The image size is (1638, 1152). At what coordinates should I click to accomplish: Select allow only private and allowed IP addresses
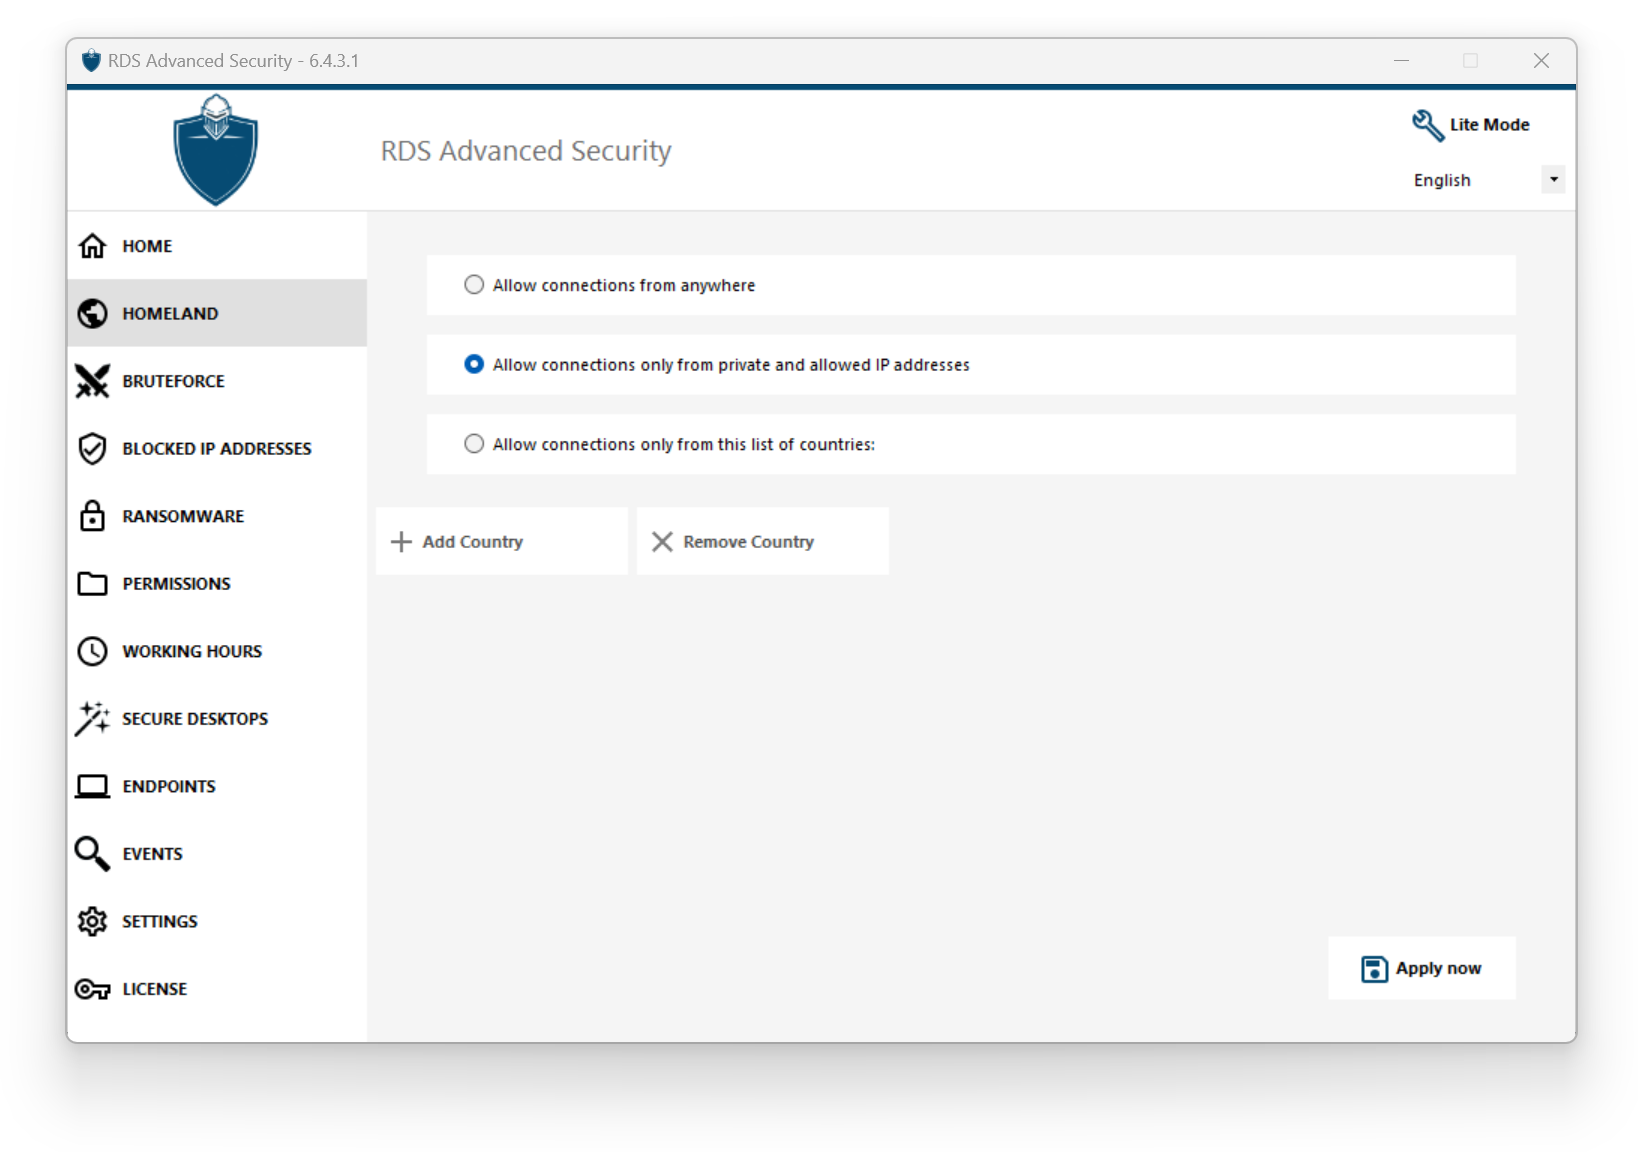point(474,365)
